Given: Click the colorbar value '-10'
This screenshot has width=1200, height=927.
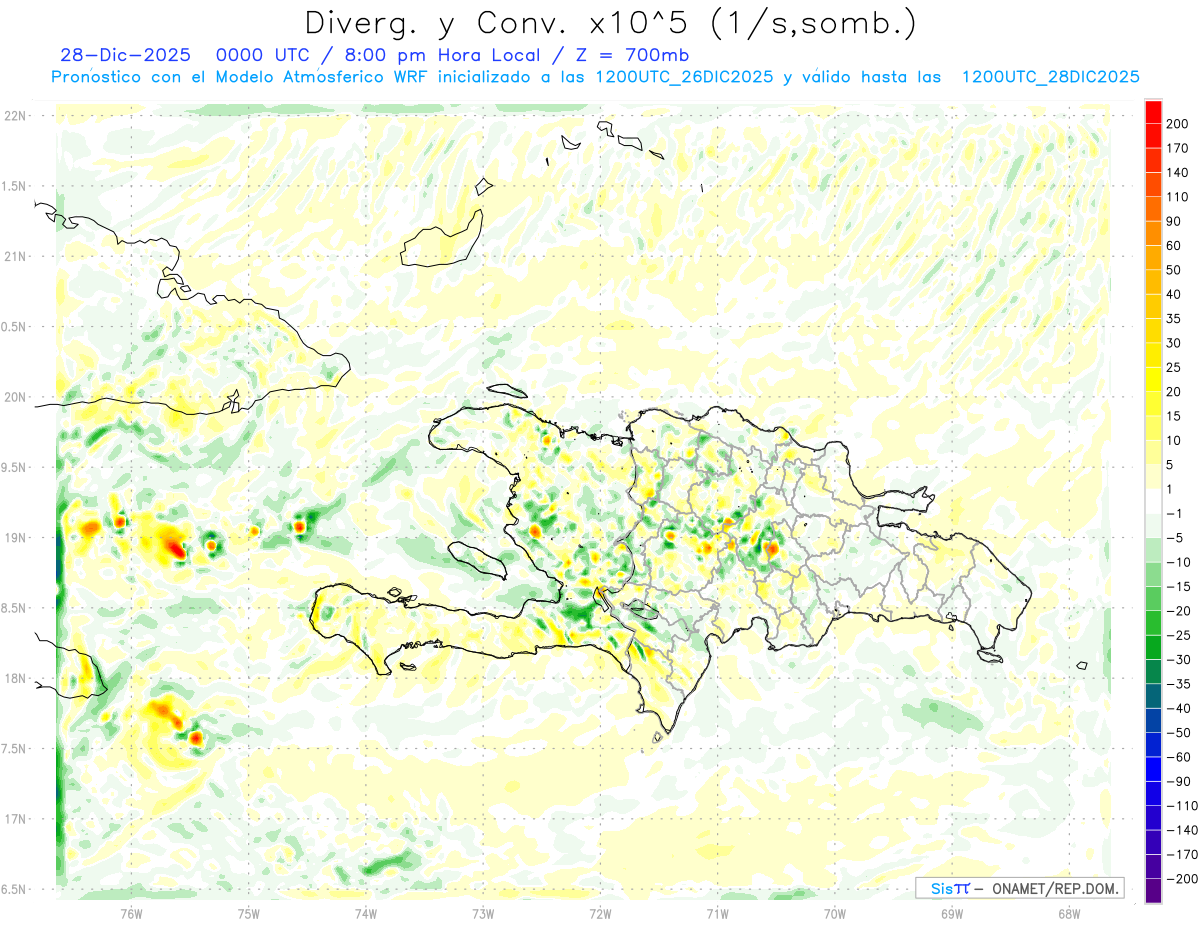Looking at the screenshot, I should (1178, 562).
